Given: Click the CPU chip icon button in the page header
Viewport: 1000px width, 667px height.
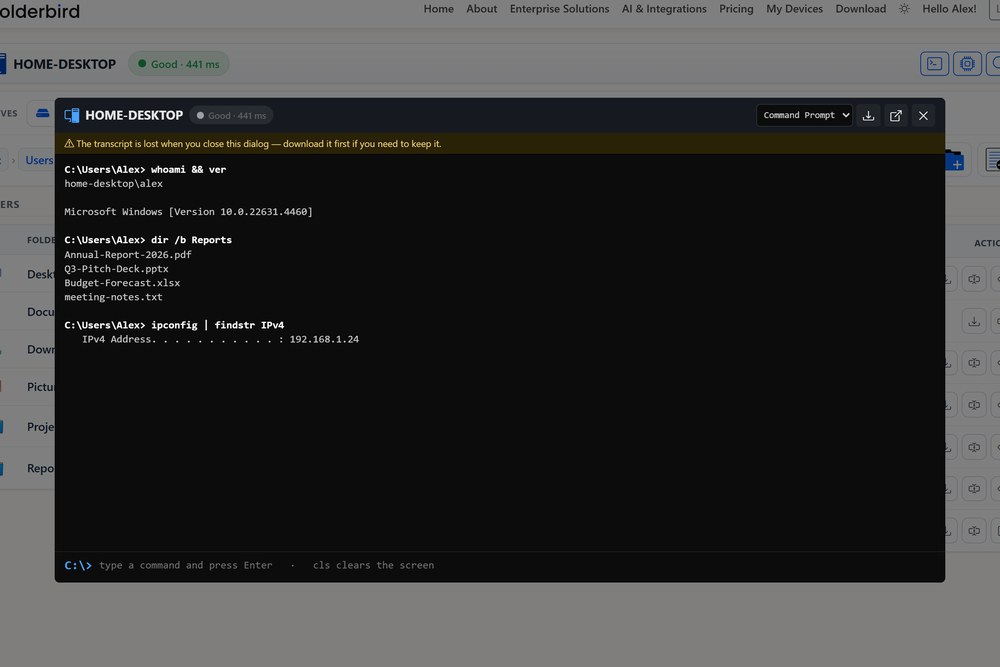Looking at the screenshot, I should (x=967, y=64).
